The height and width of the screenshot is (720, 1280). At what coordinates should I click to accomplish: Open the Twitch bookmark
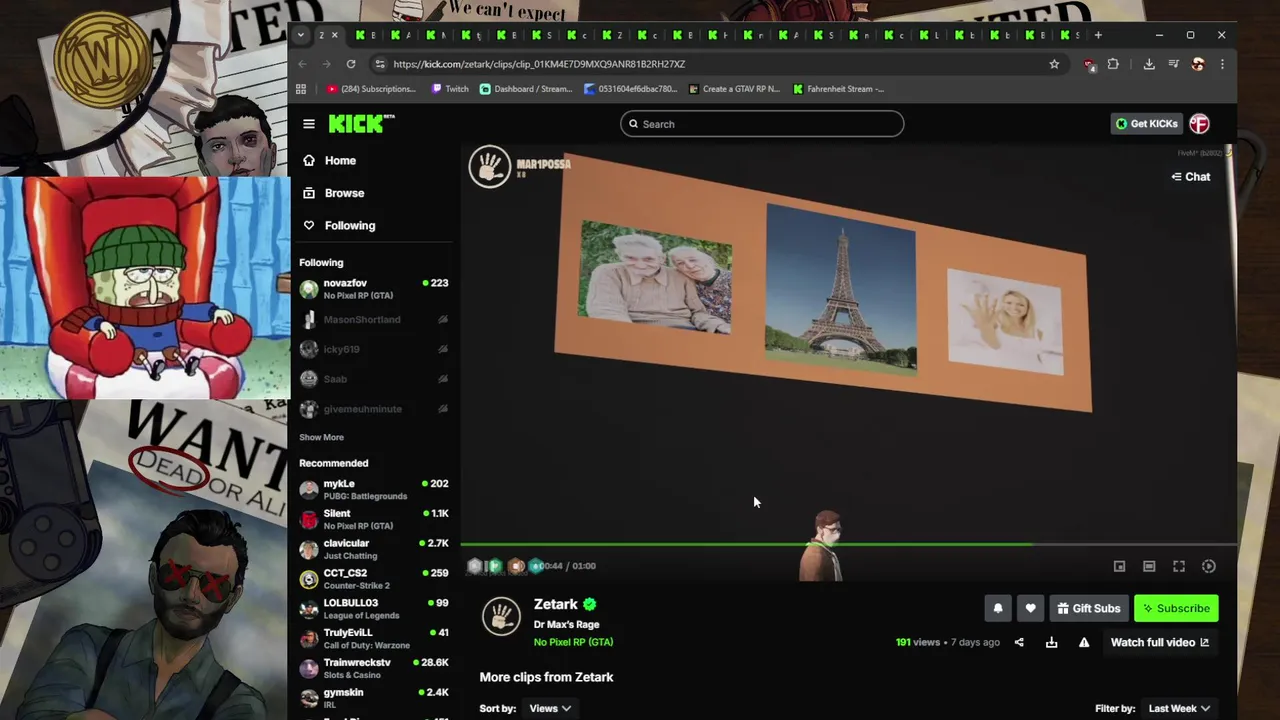coord(450,89)
